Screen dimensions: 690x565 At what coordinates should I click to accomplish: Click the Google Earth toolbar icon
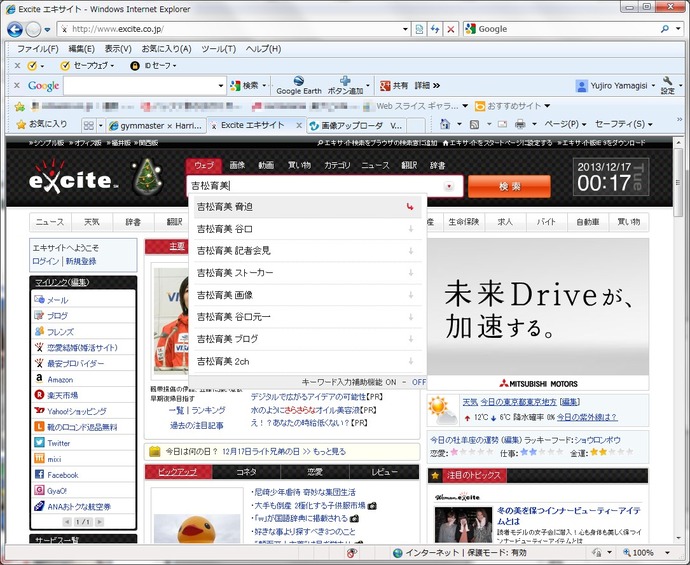[299, 81]
